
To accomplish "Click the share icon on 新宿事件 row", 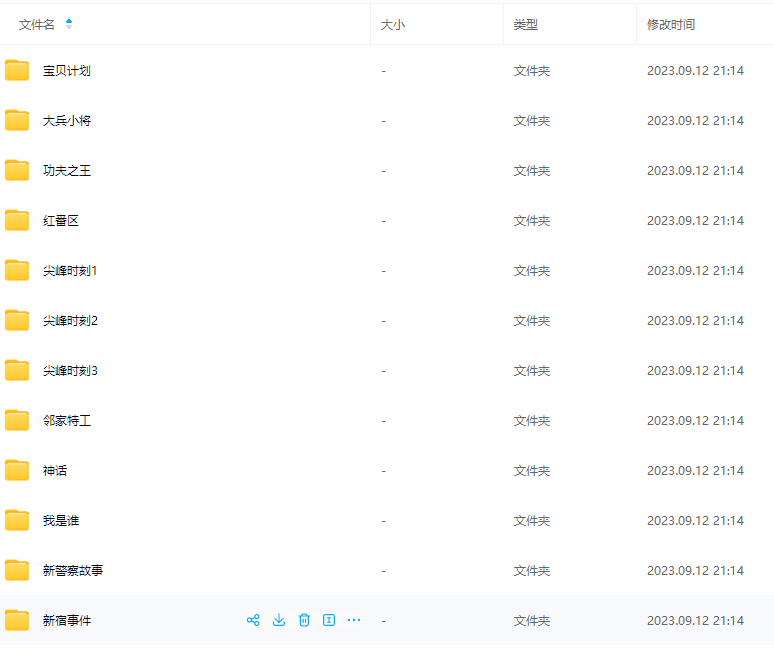I will 253,620.
